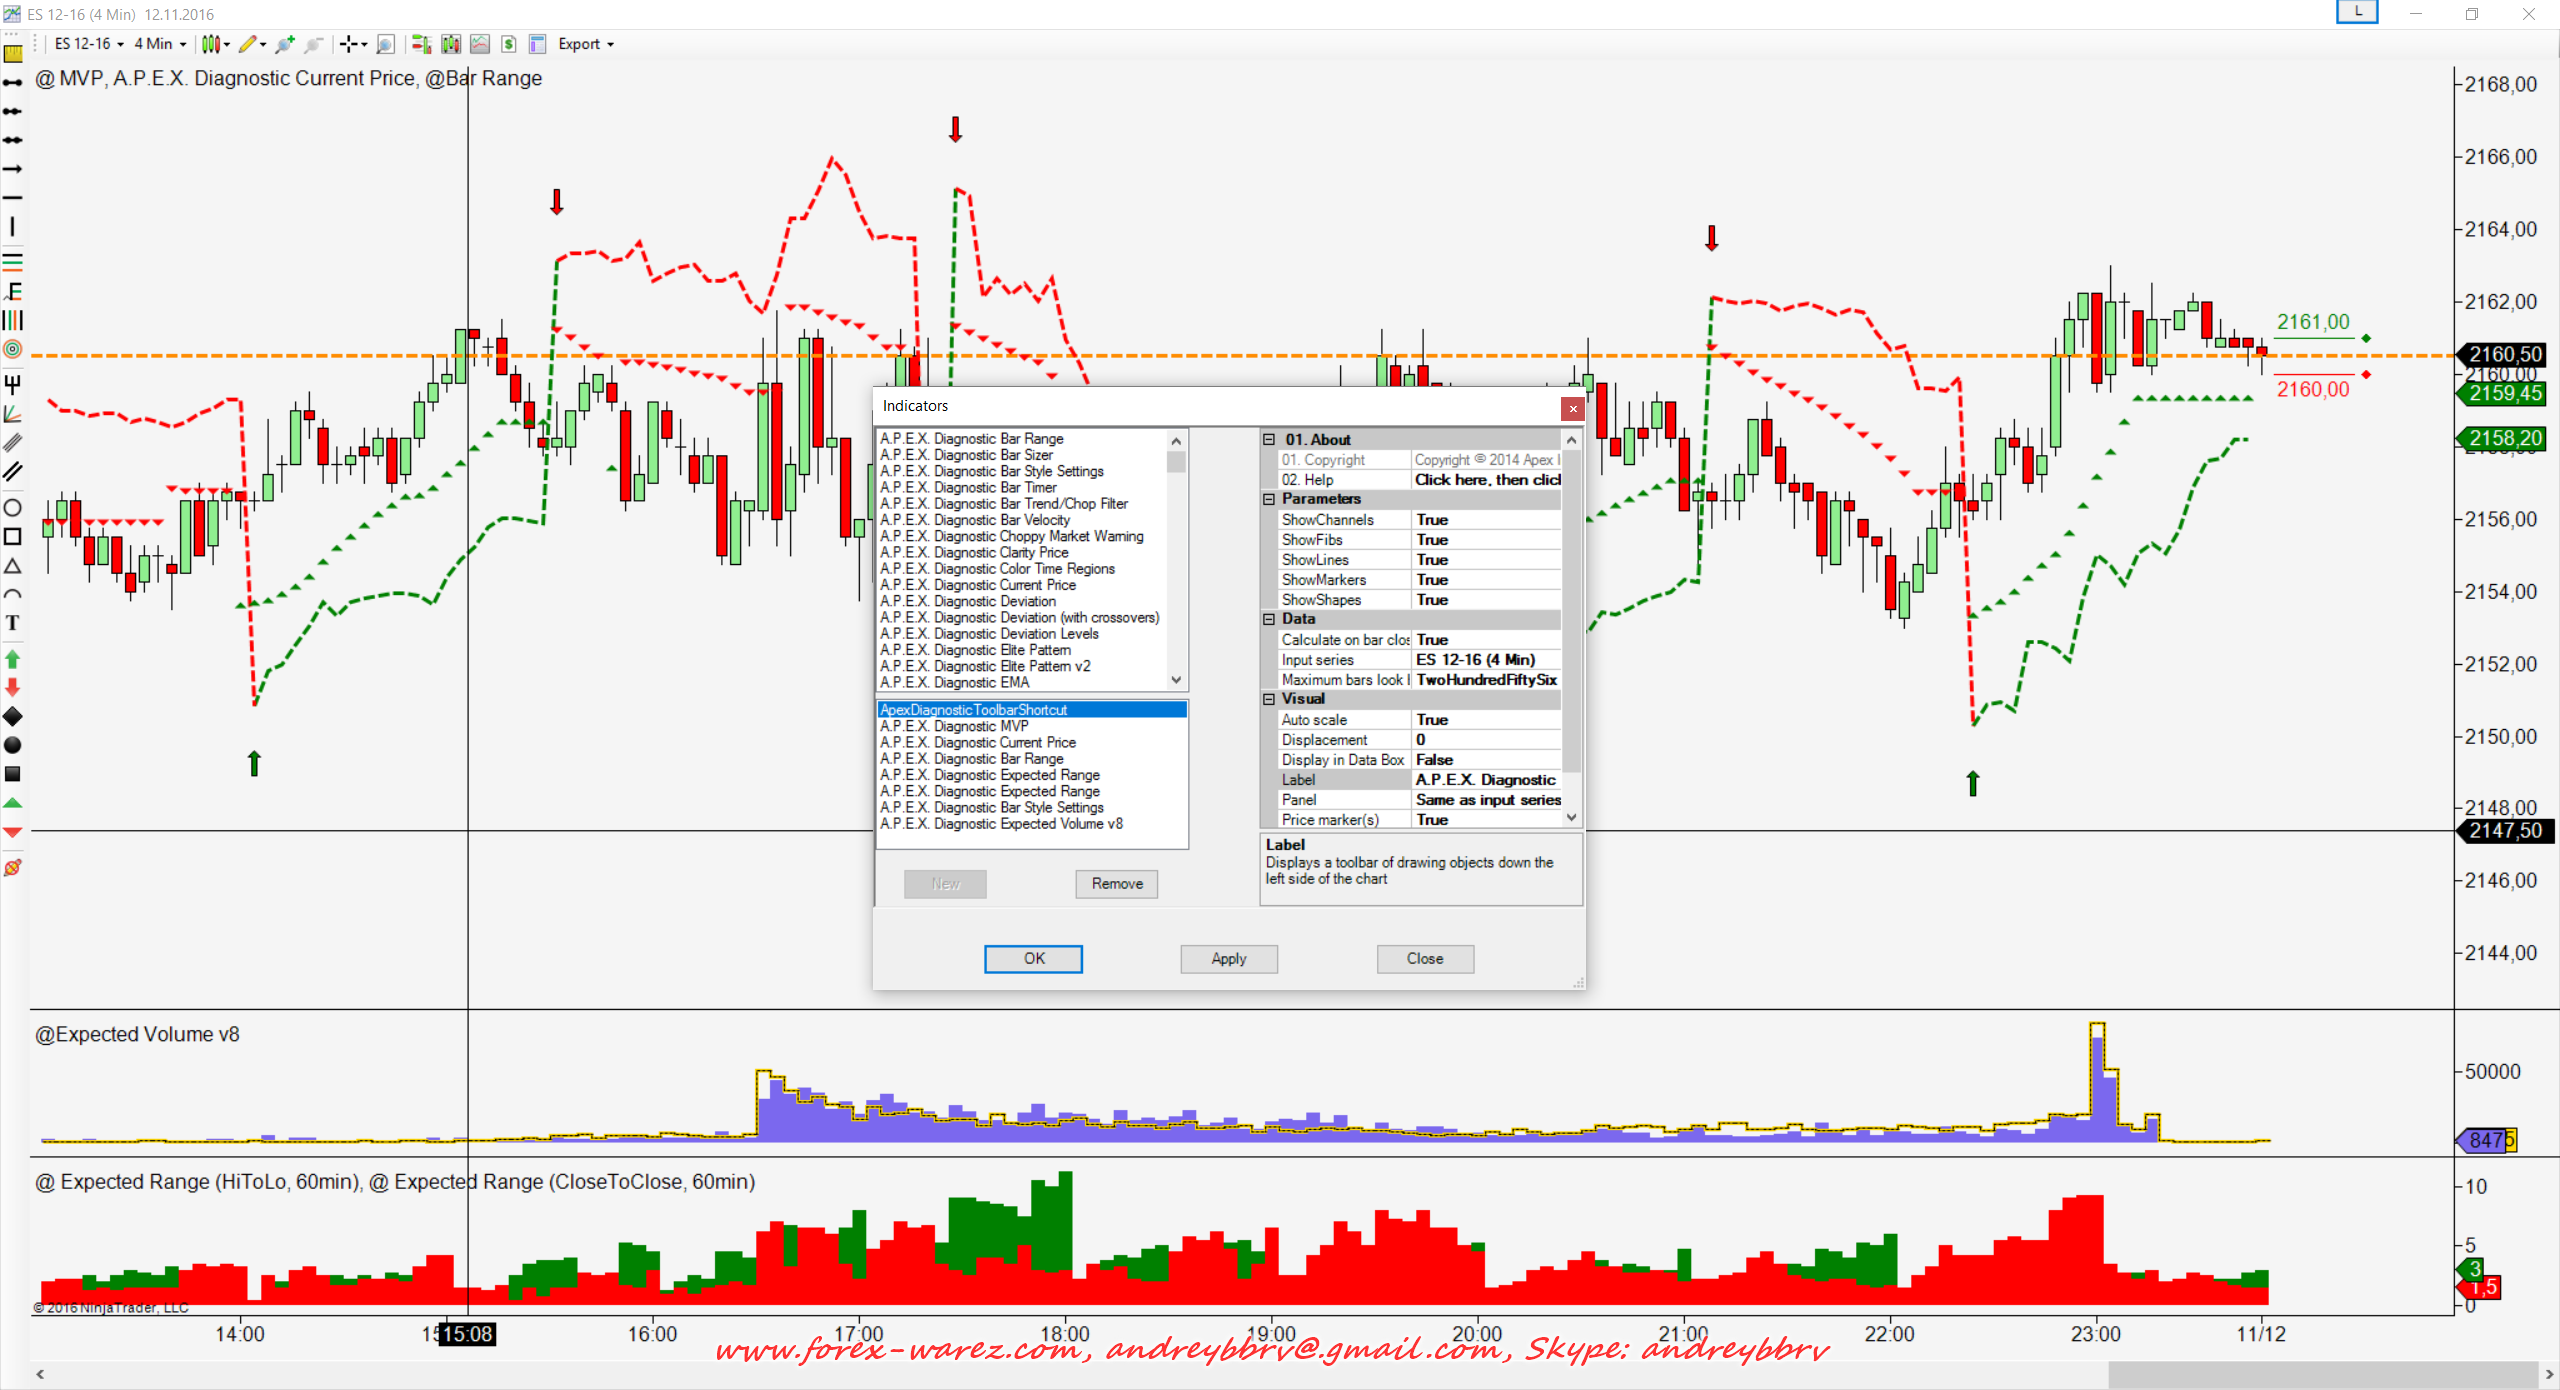Click the zoom in magnifier toolbar icon
2560x1390 pixels.
tap(285, 44)
